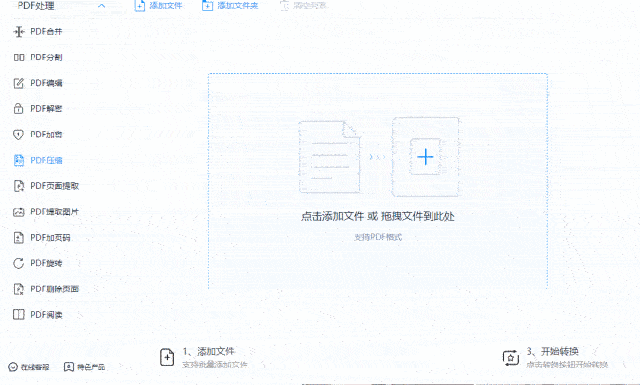The height and width of the screenshot is (385, 640).
Task: Open the PDF删除页面 tool
Action: 46,289
